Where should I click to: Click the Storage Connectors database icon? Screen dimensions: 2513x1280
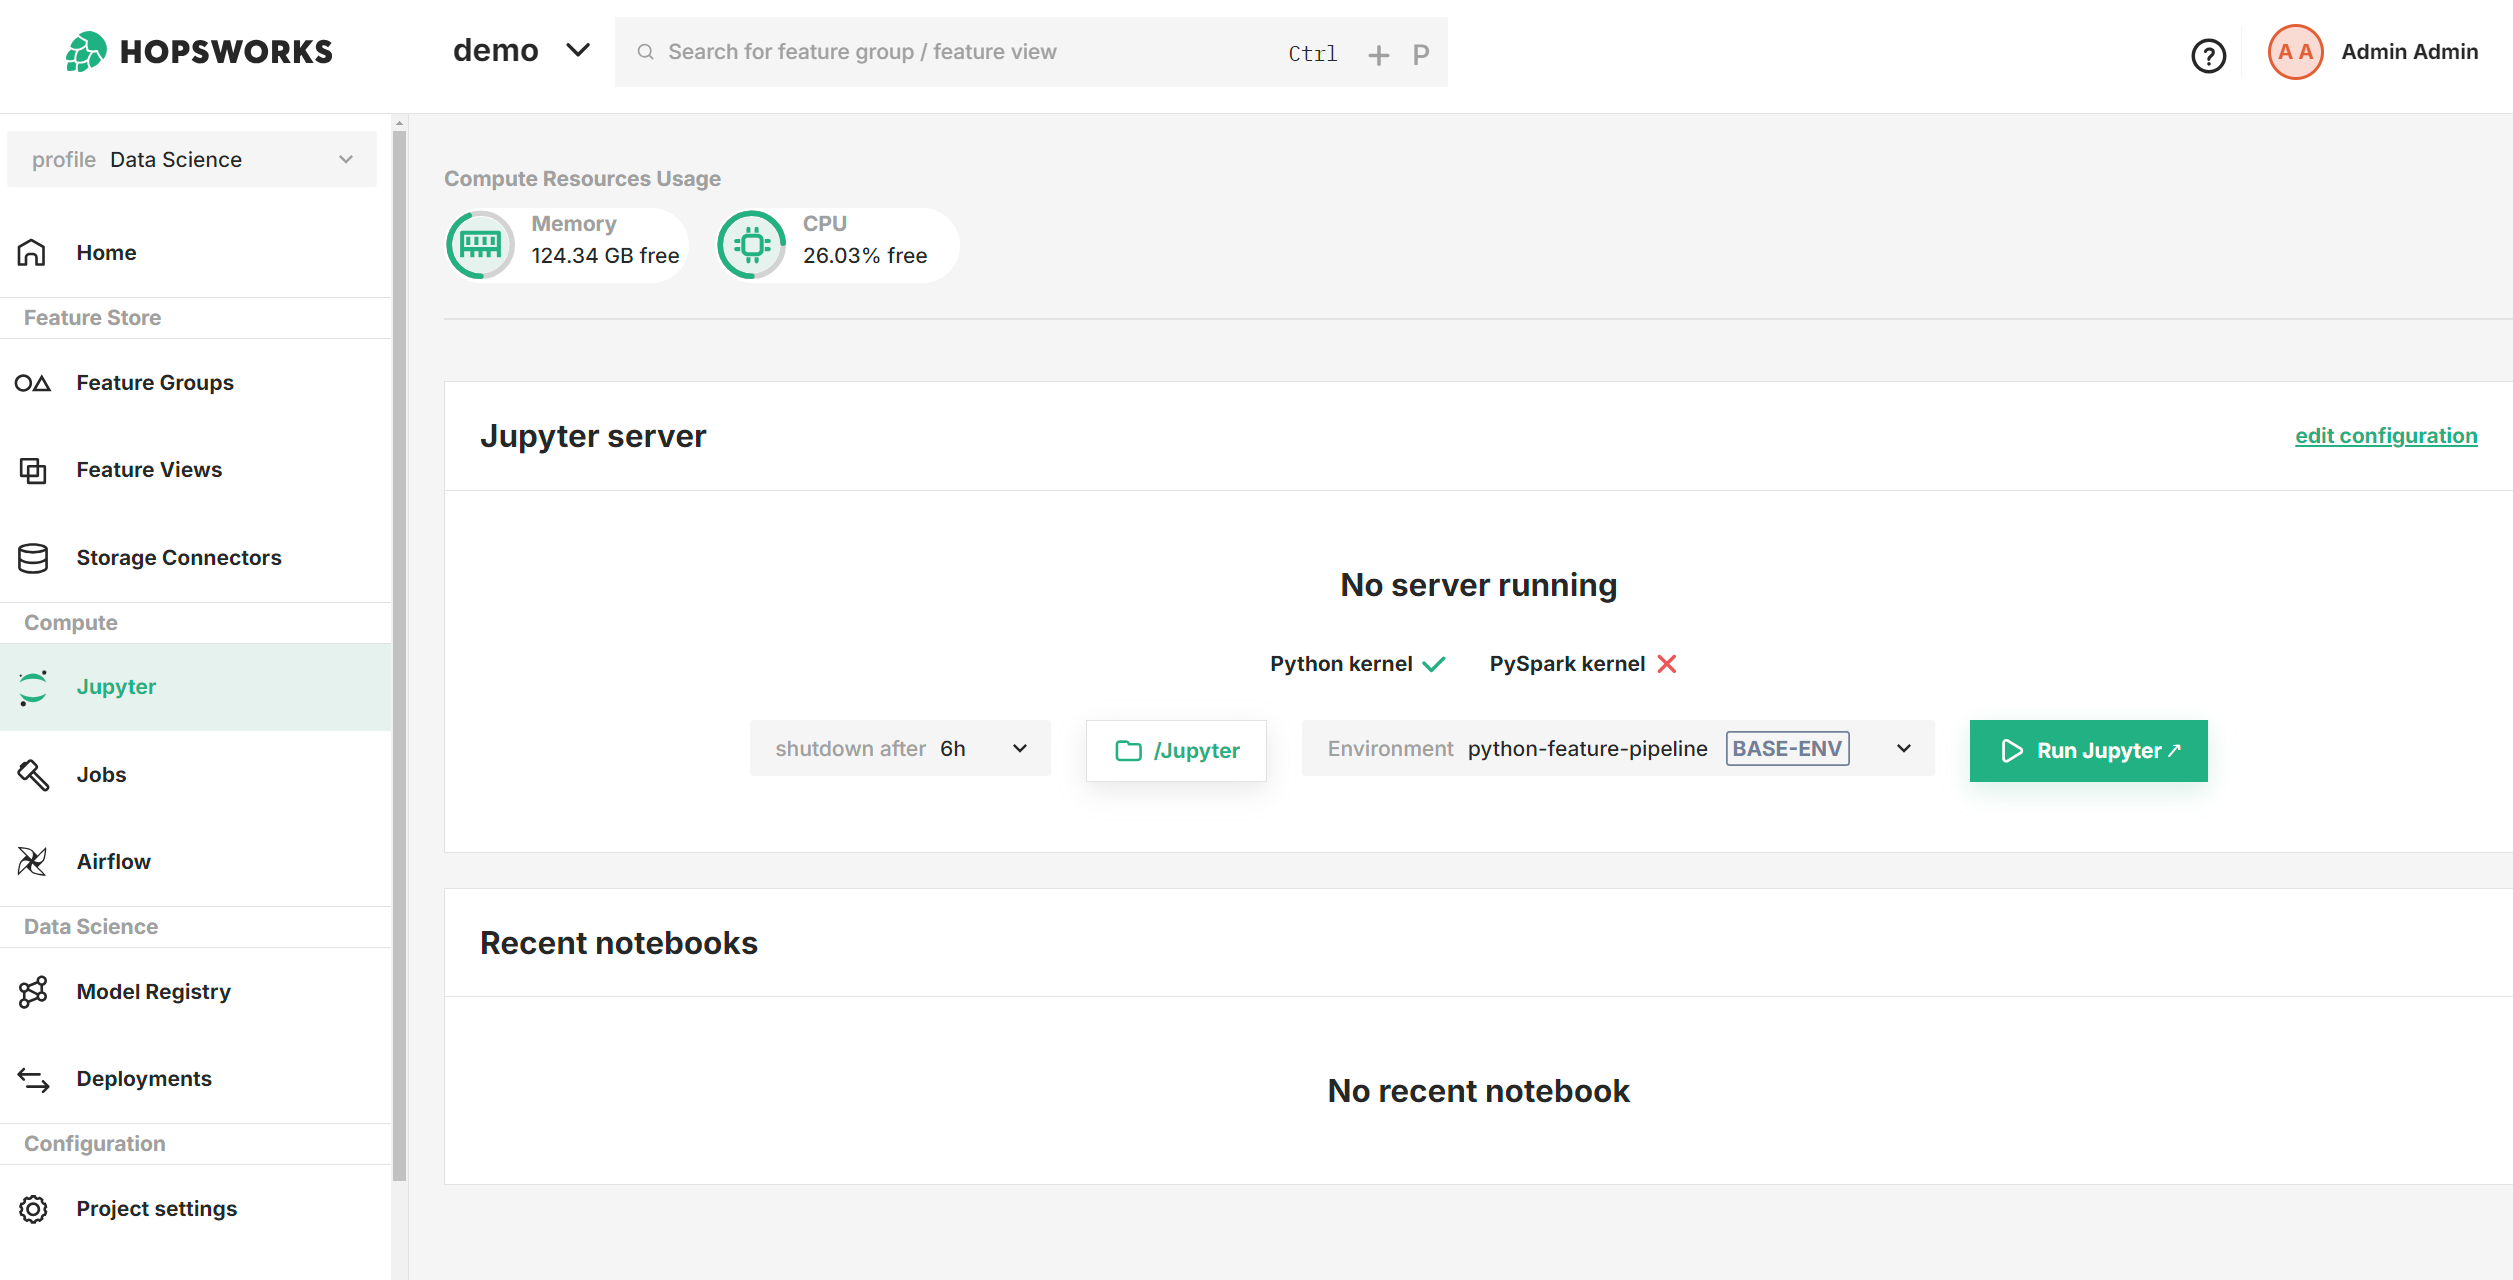point(33,557)
